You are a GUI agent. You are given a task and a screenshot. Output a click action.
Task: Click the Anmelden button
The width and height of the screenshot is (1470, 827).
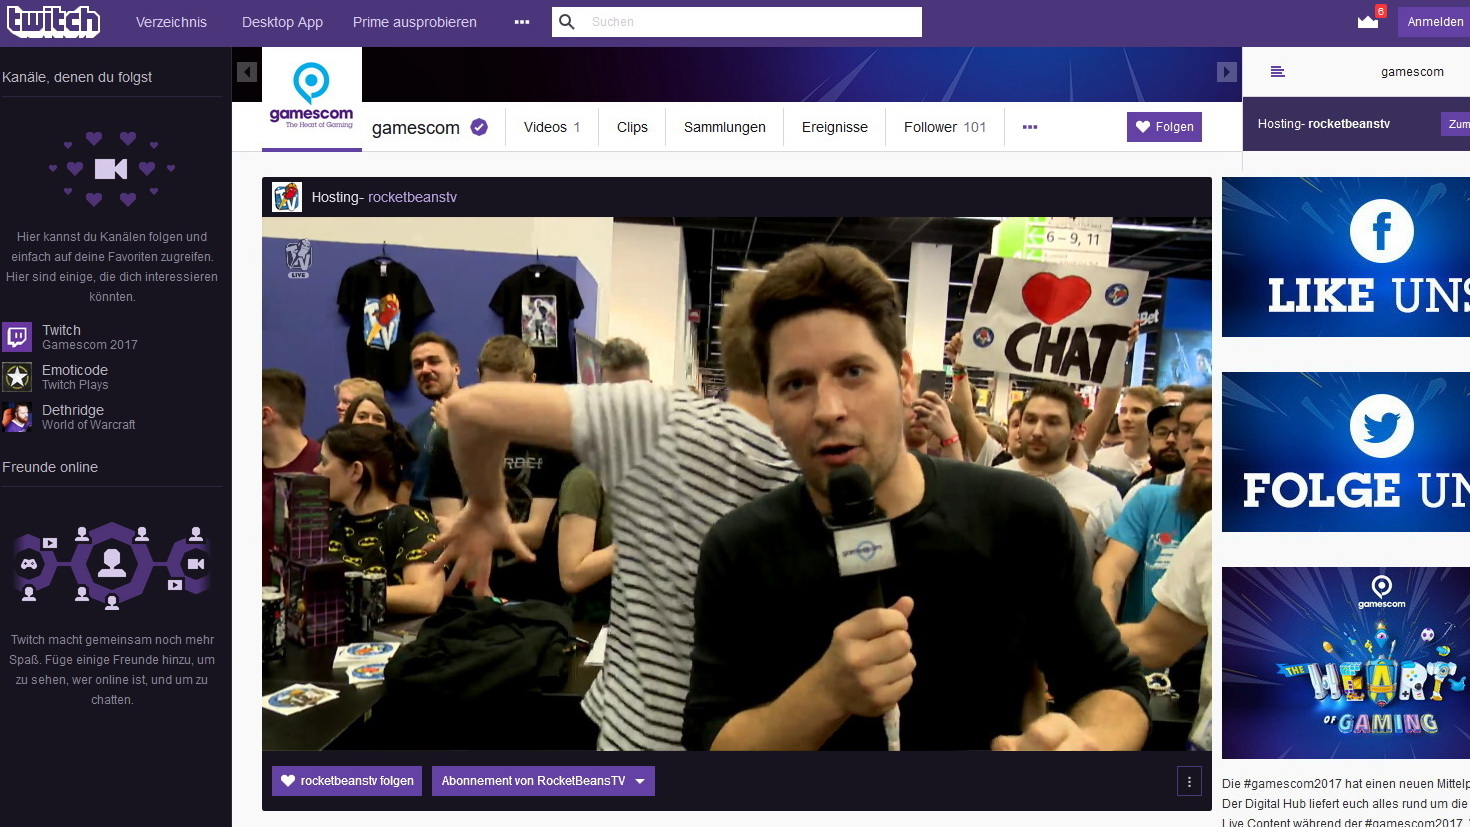1434,22
